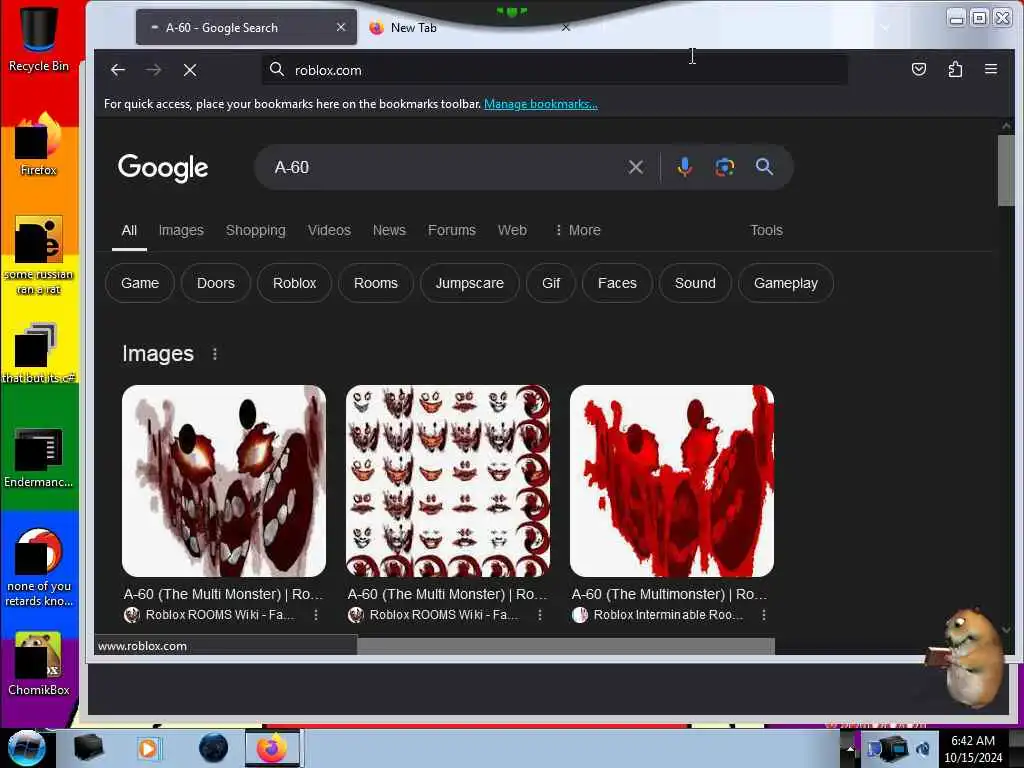Viewport: 1024px width, 768px height.
Task: Open 'that but its c#' desktop icon
Action: tap(39, 353)
